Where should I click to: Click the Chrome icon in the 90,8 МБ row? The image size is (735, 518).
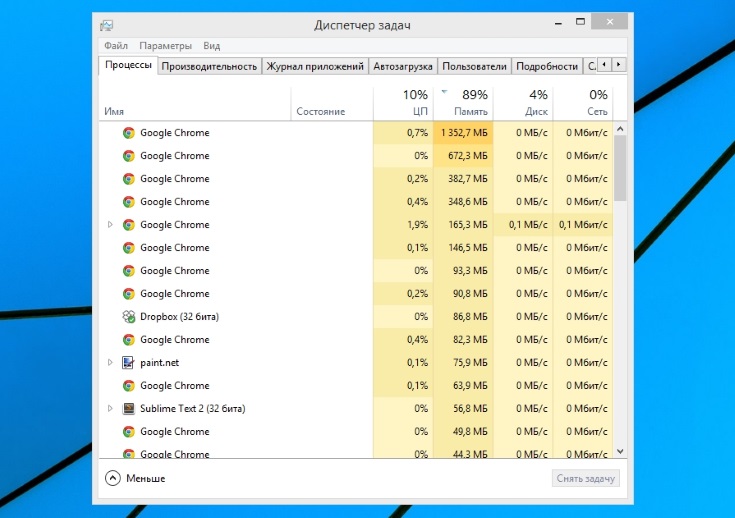tap(128, 294)
